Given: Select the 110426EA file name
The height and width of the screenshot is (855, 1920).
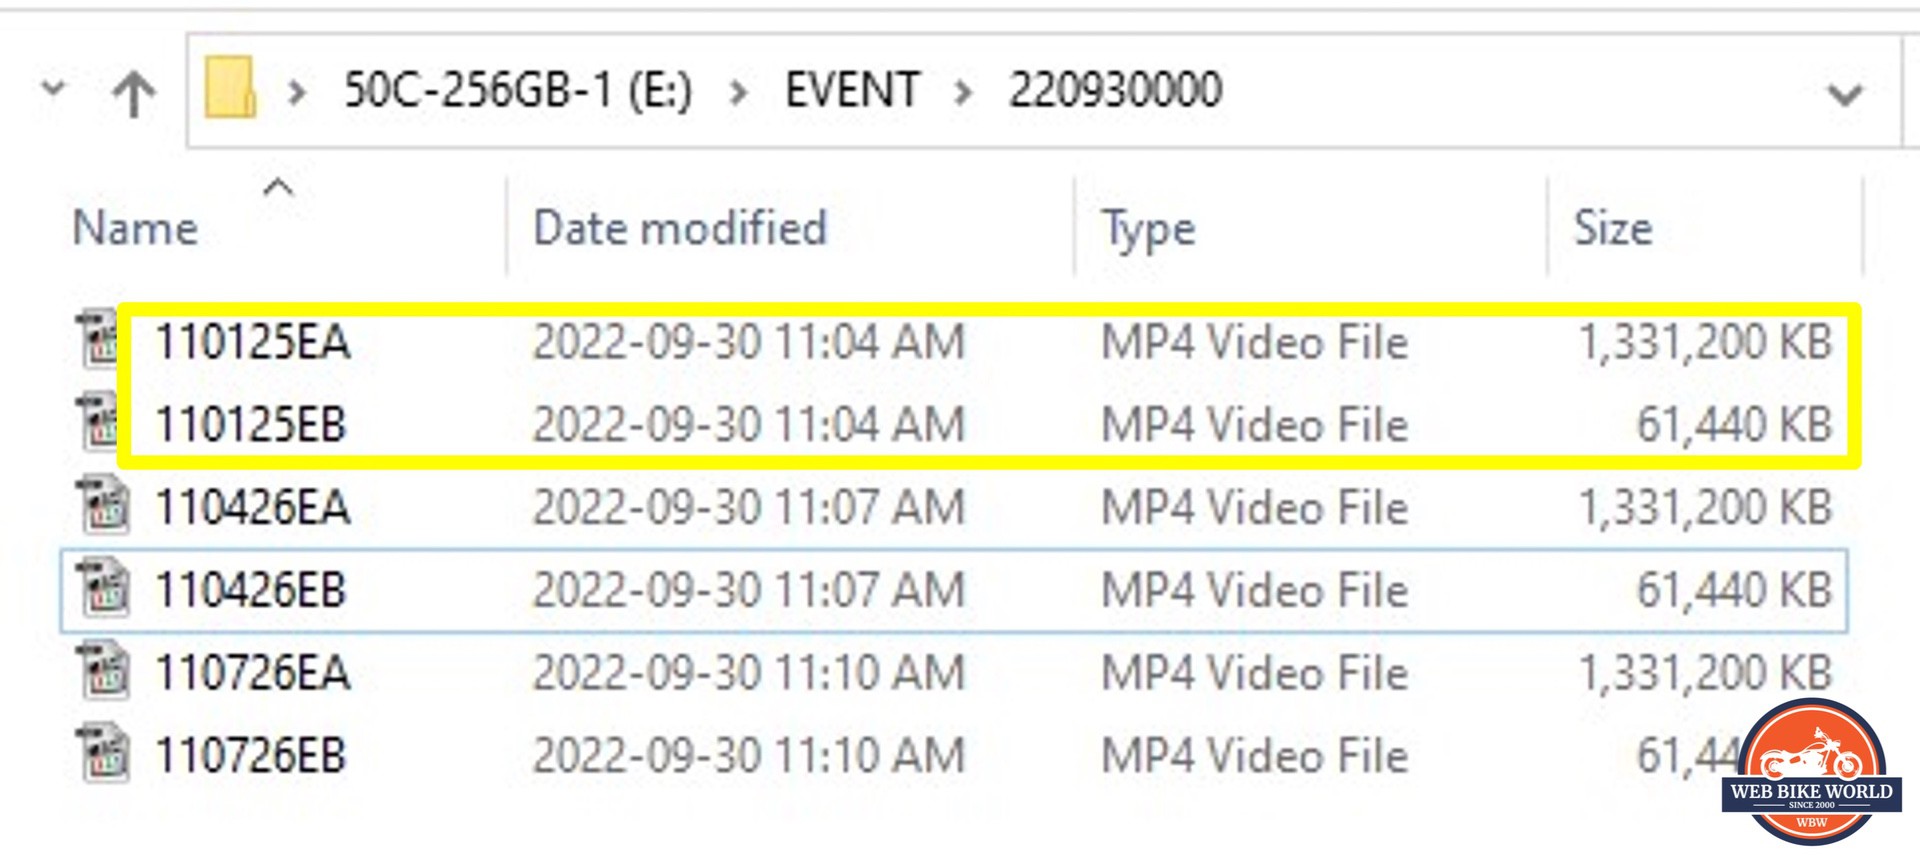Looking at the screenshot, I should coord(252,507).
